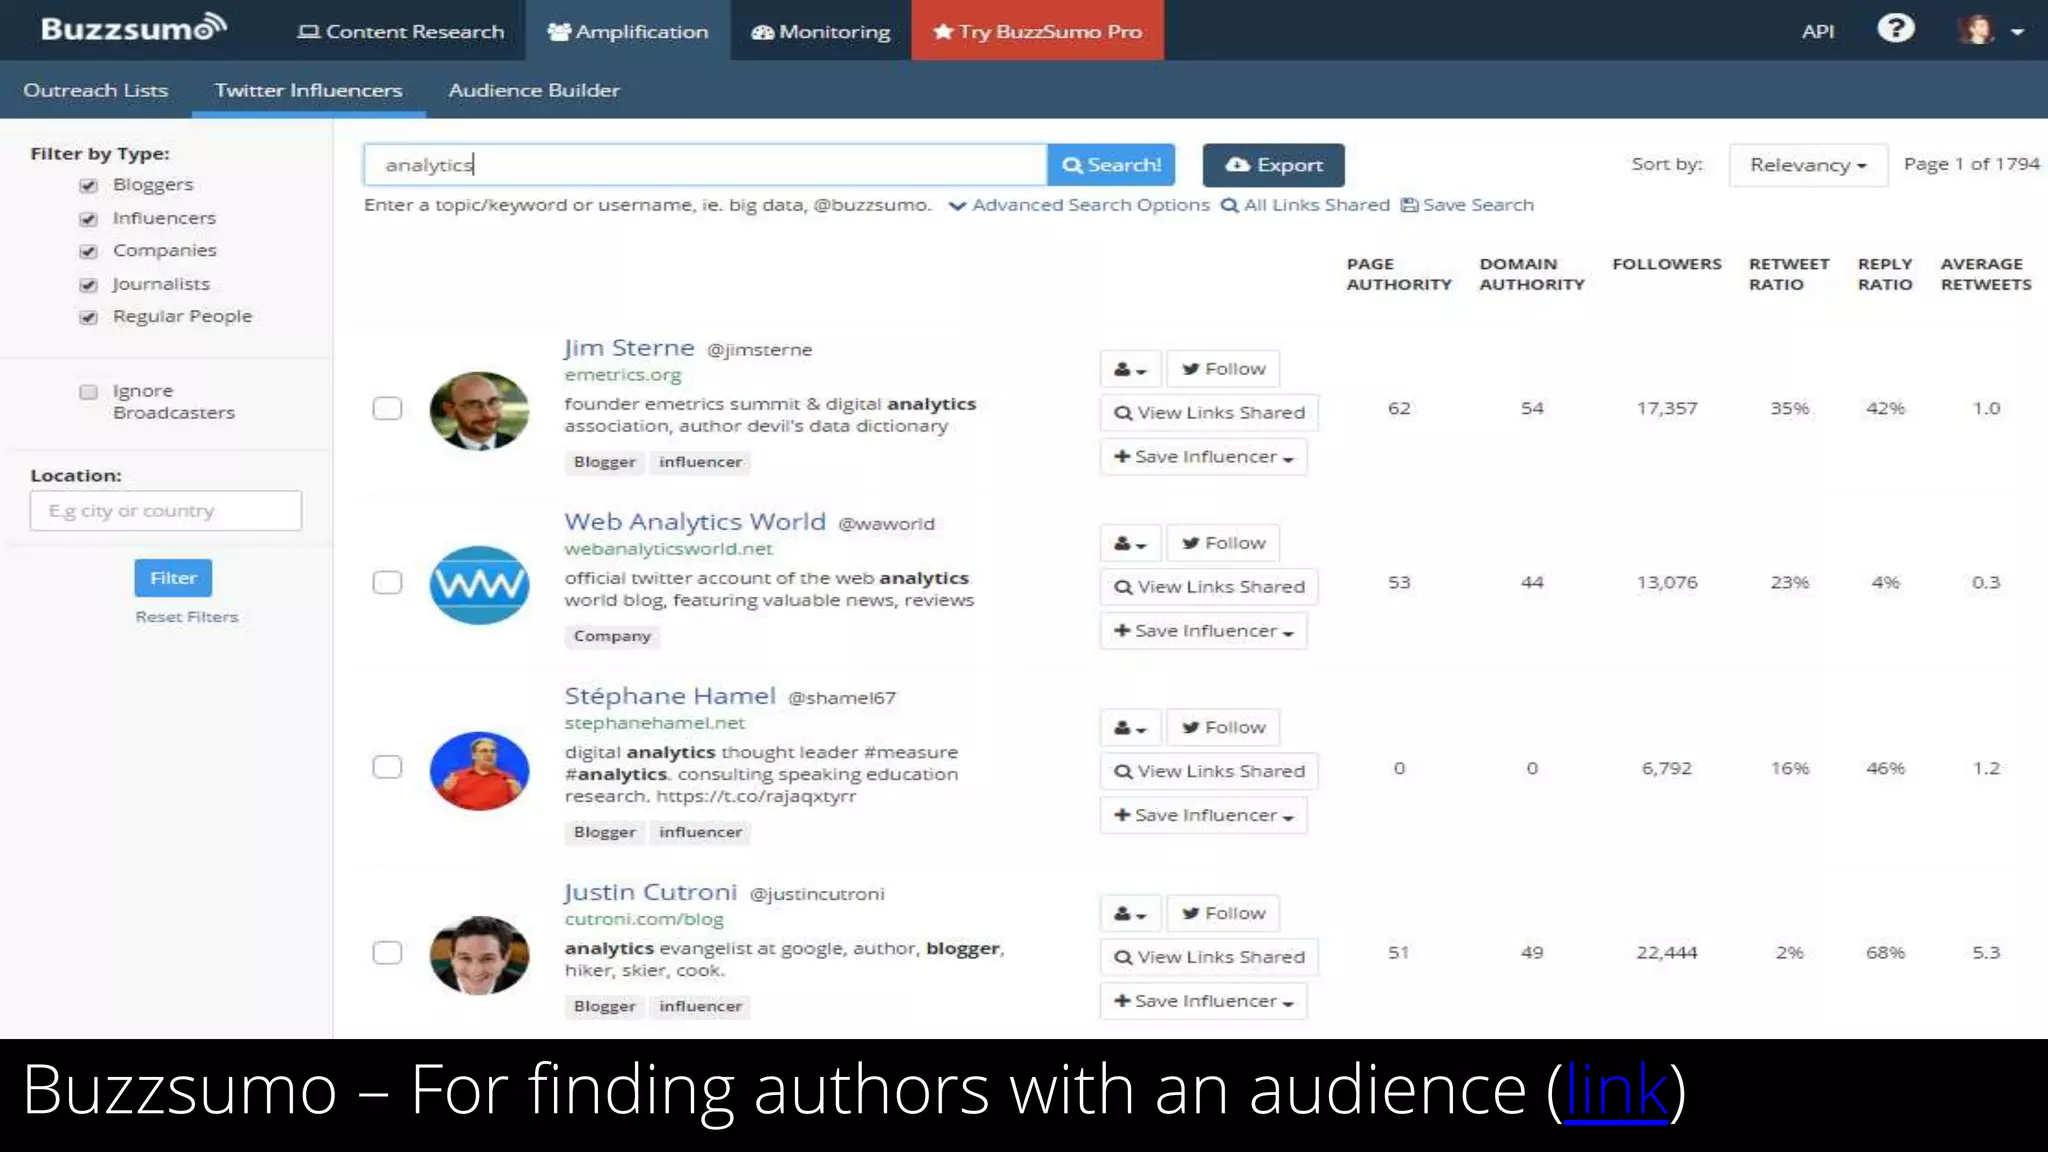
Task: Follow Justin Cutroni on Twitter
Action: pos(1223,914)
